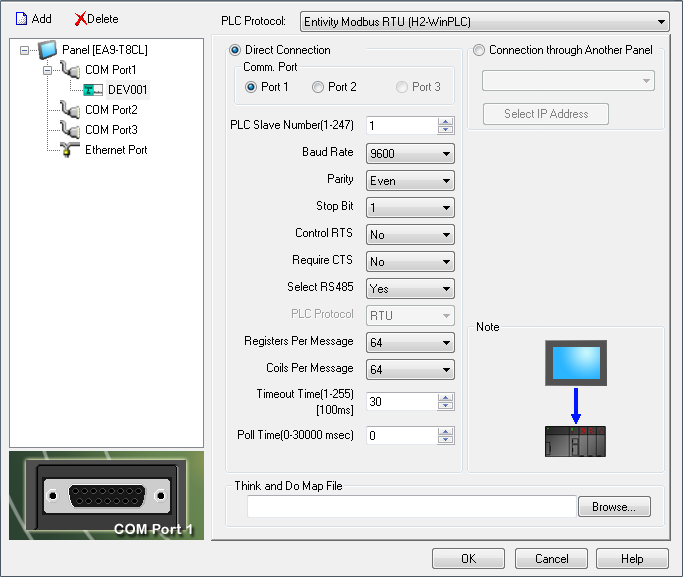This screenshot has width=683, height=577.
Task: Collapse the Panel EA9-T8CL tree node
Action: 25,50
